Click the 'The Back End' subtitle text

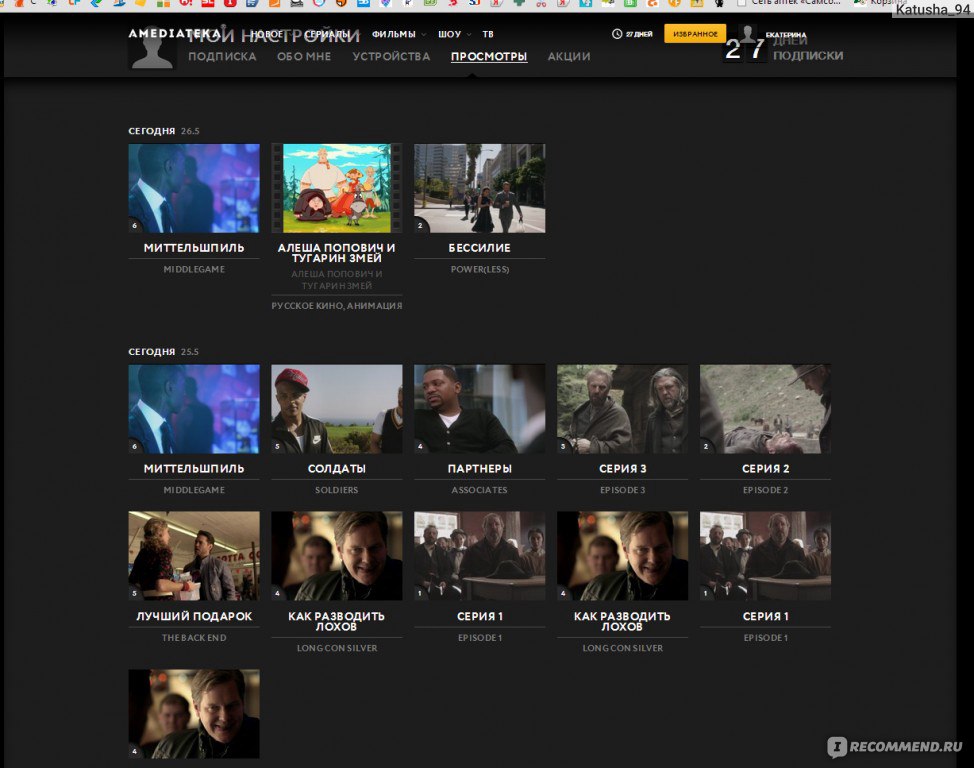(x=194, y=638)
